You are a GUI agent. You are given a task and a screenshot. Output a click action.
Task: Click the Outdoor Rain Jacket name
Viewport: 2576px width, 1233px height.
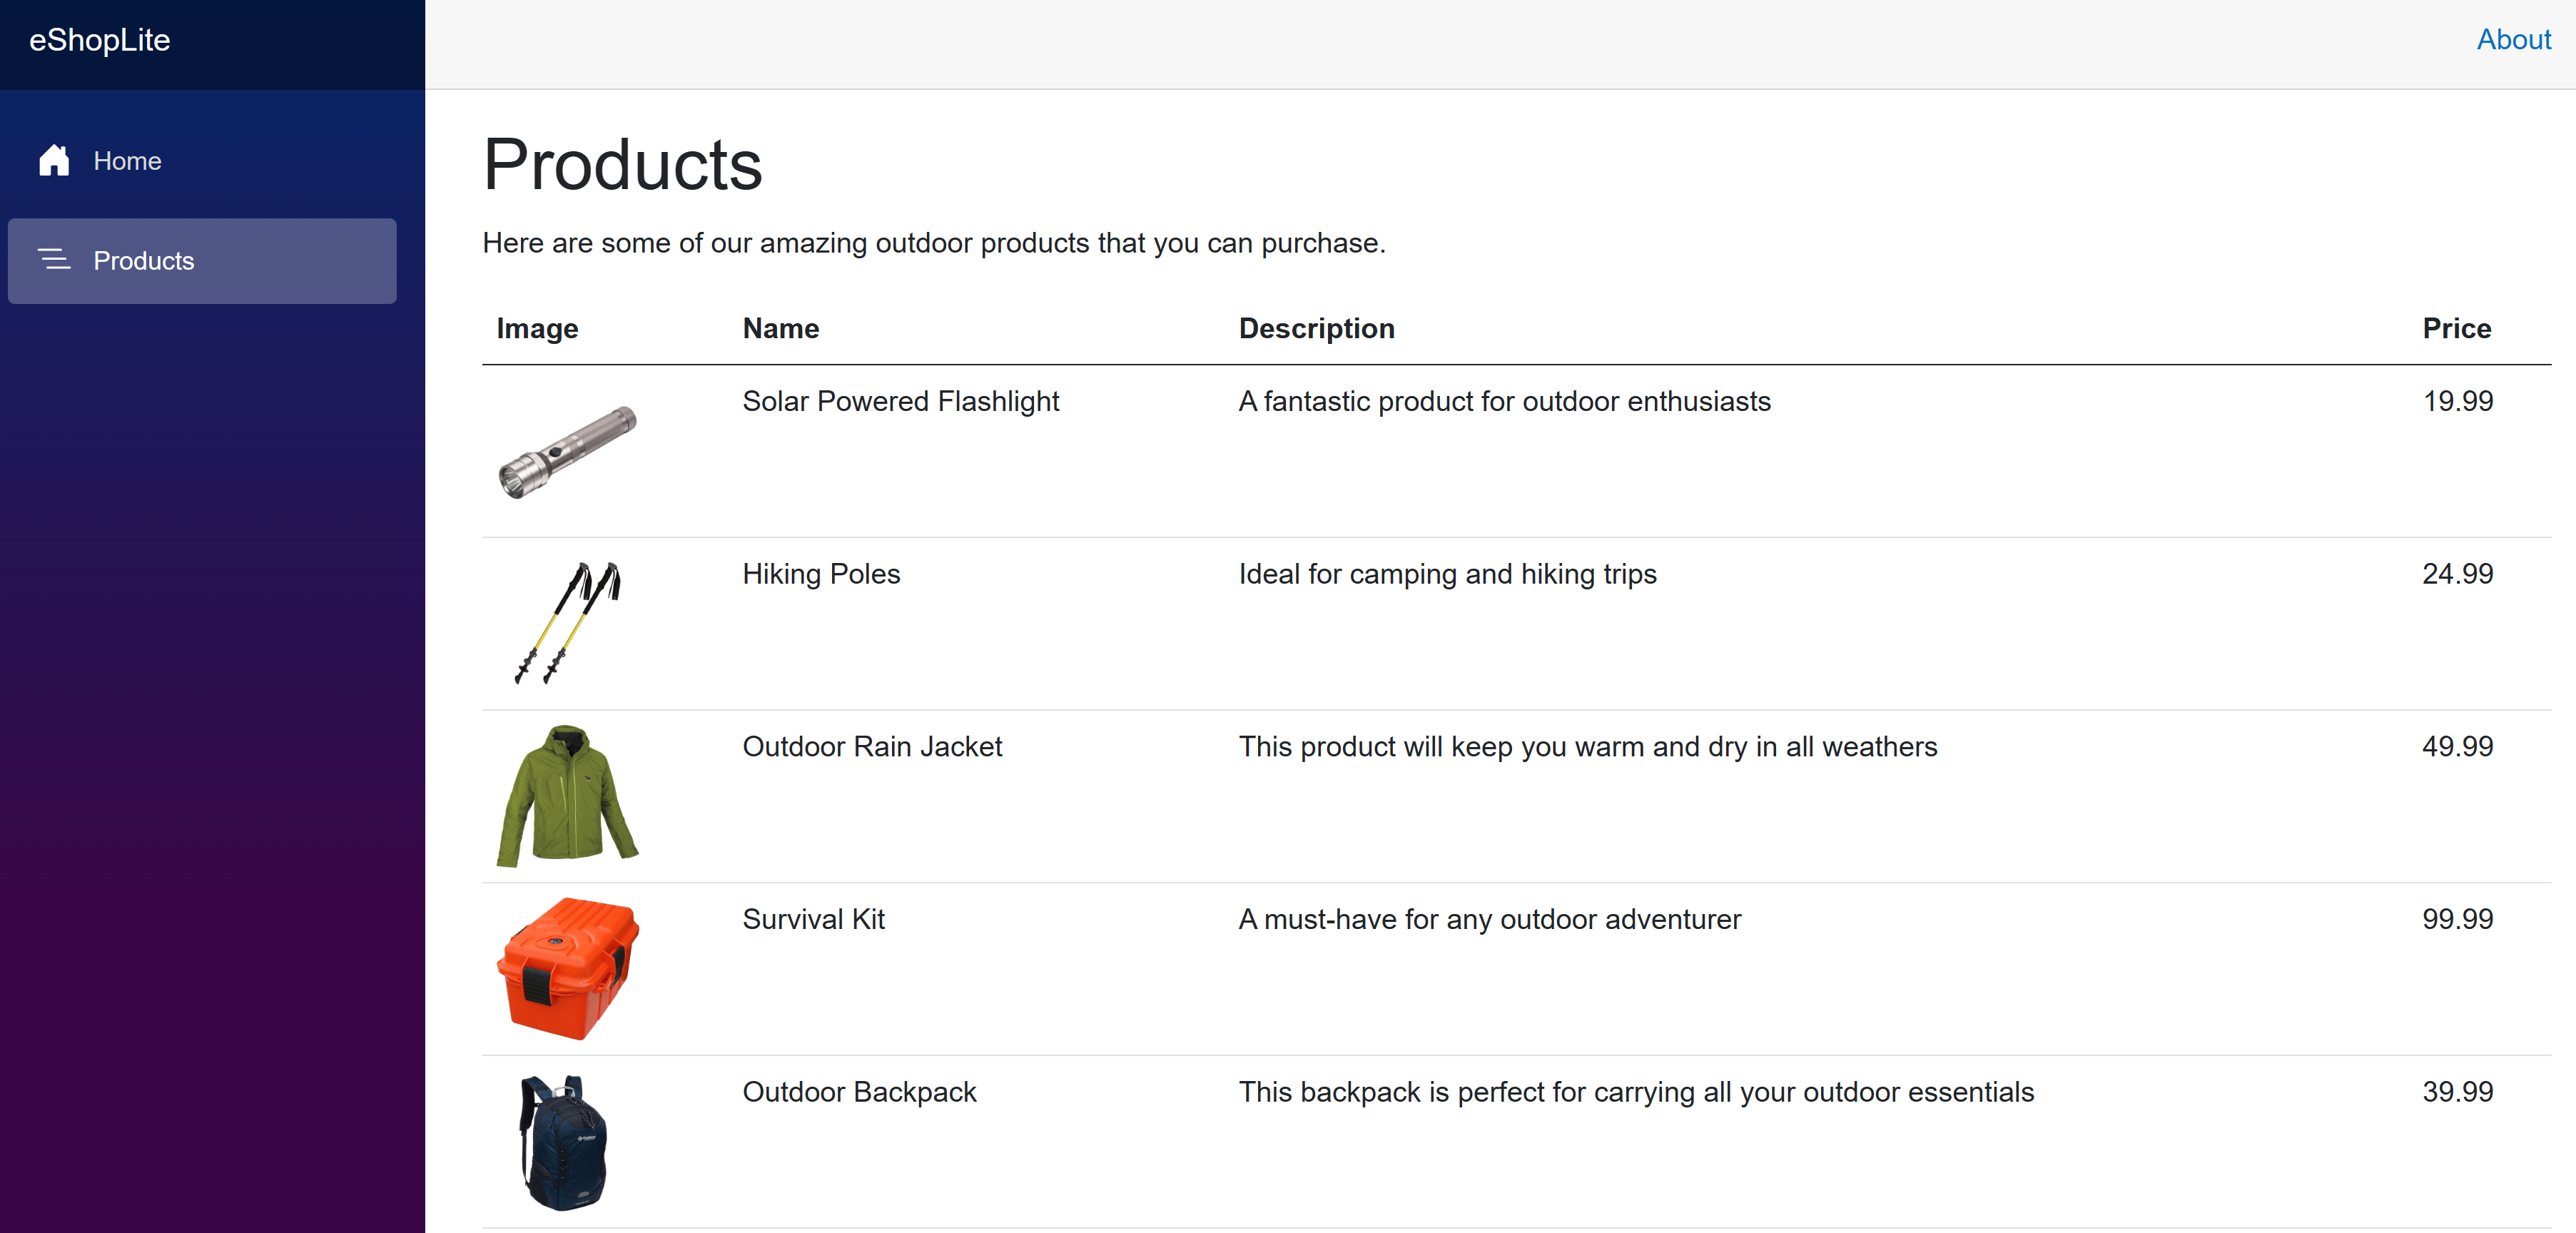pos(872,747)
